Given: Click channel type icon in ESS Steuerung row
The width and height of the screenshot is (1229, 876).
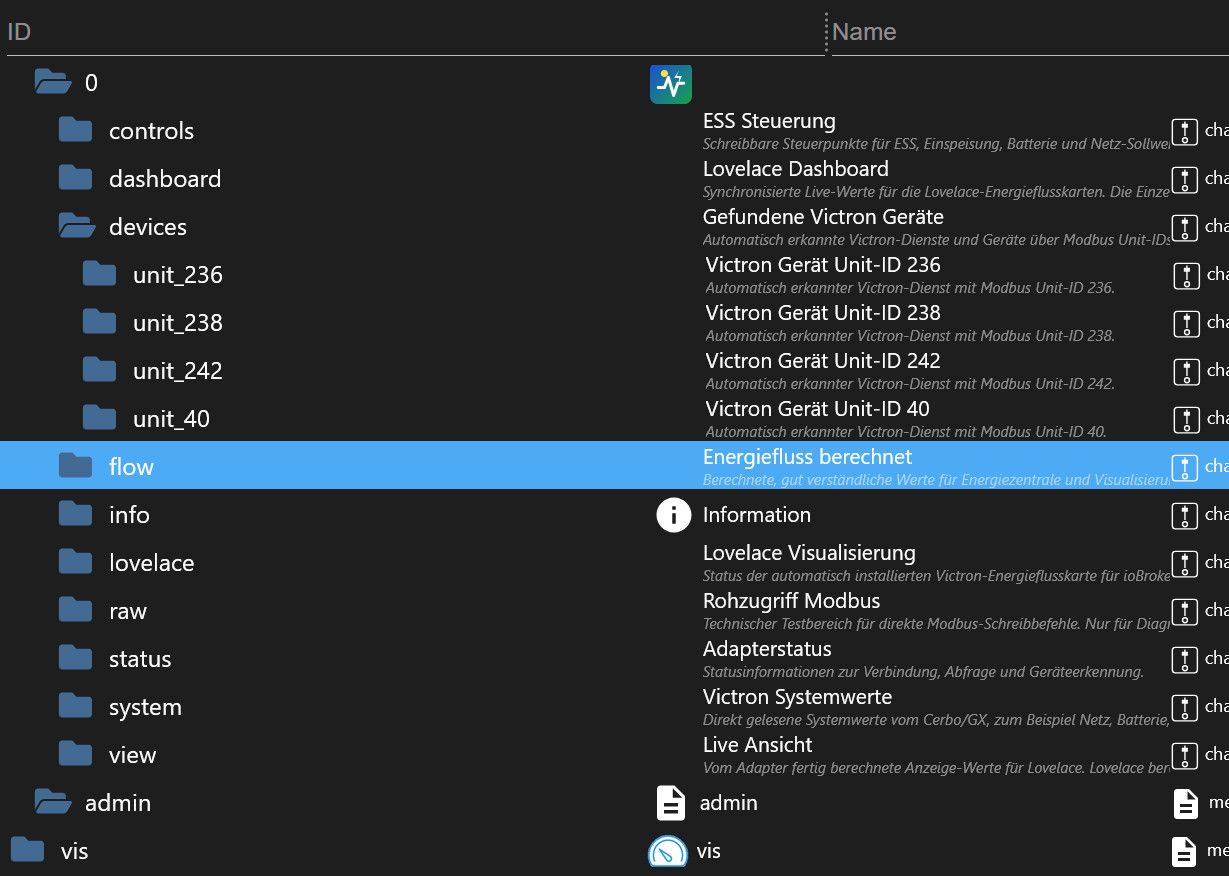Looking at the screenshot, I should pyautogui.click(x=1185, y=131).
